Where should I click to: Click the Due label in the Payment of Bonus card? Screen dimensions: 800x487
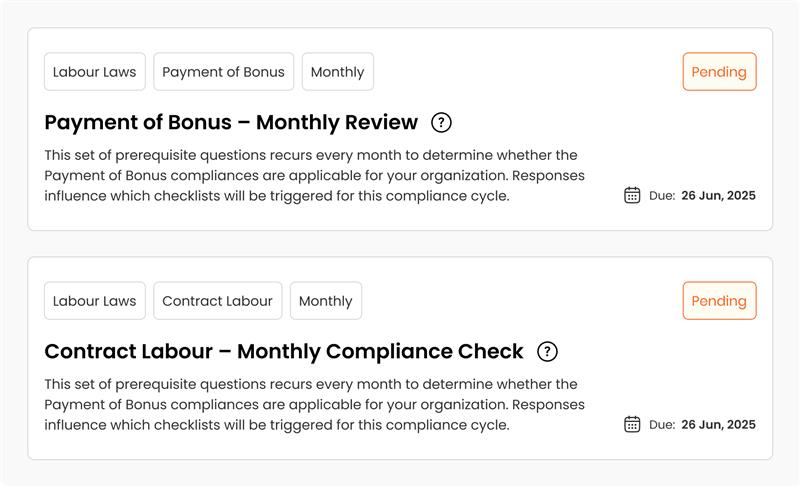(x=661, y=196)
